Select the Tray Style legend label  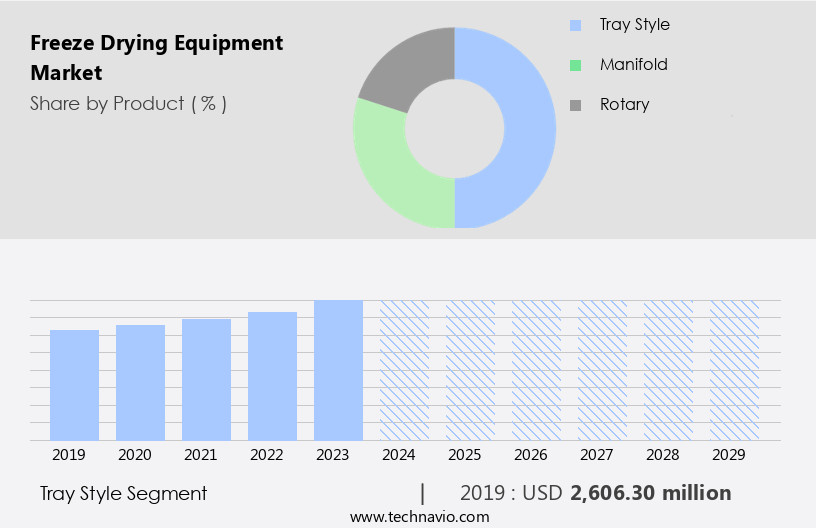pyautogui.click(x=635, y=25)
